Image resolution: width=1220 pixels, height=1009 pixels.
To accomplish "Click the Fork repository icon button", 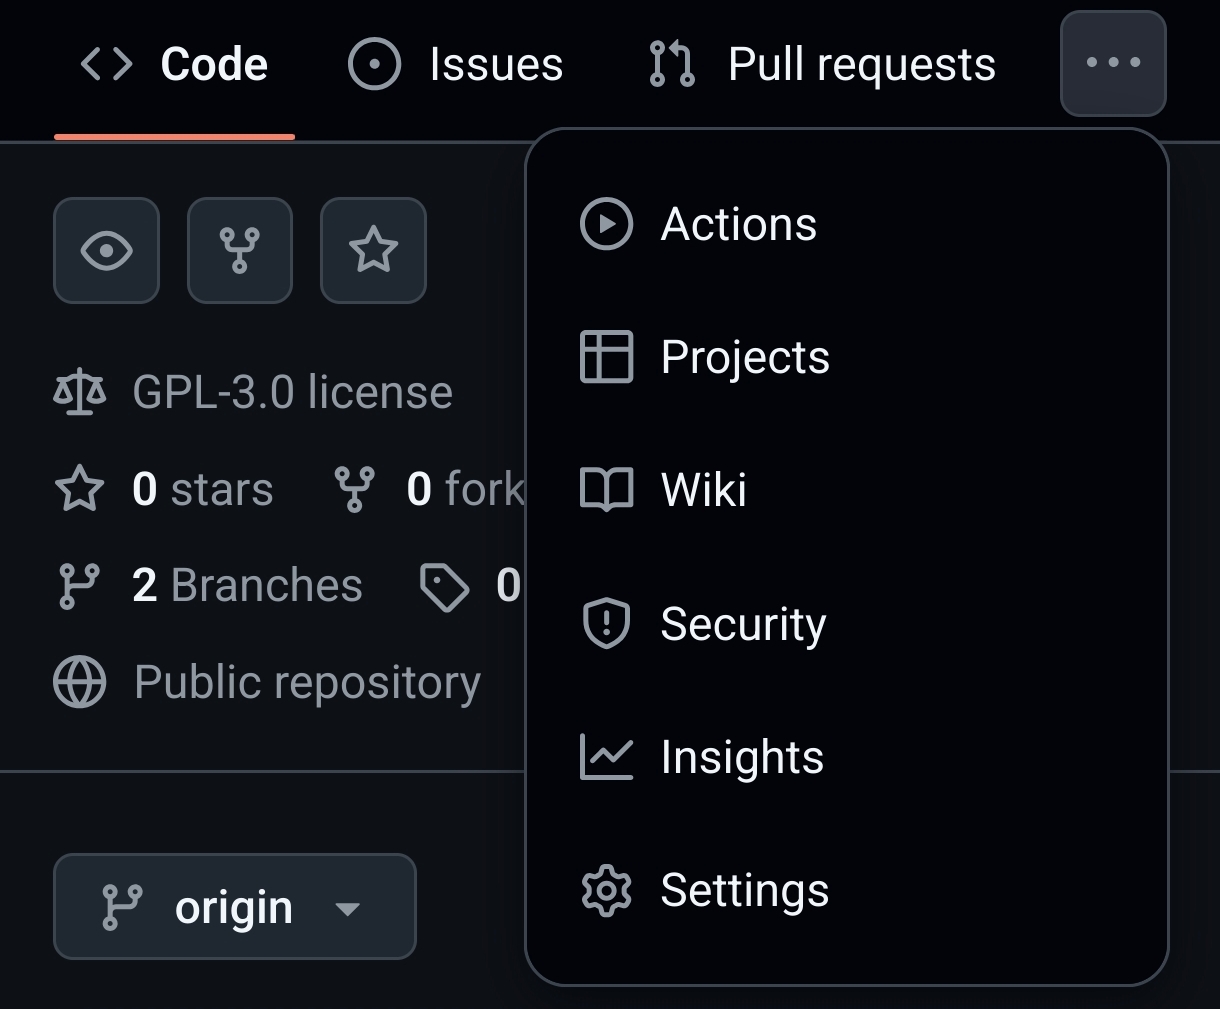I will [x=240, y=250].
